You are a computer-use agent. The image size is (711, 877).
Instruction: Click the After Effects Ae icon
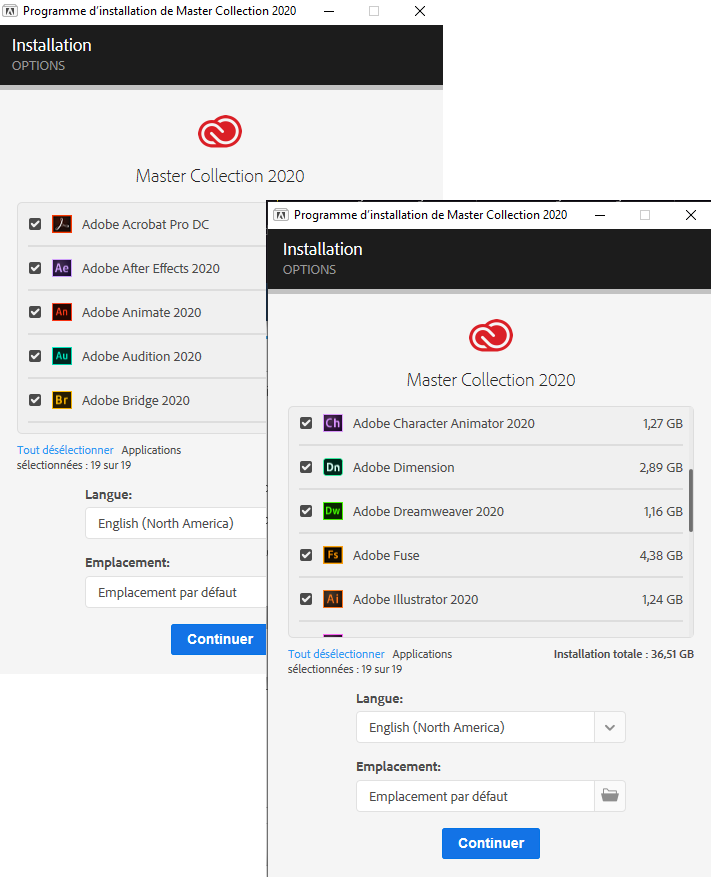(62, 268)
